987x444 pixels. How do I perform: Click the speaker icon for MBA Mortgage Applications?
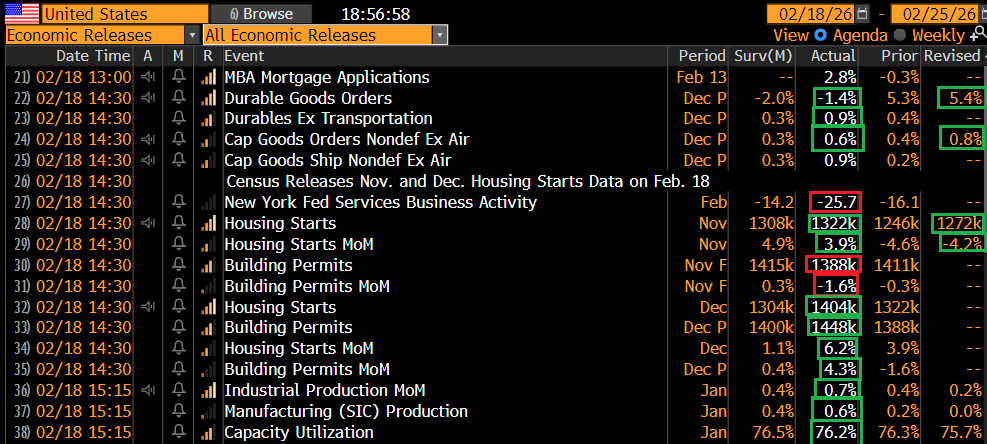coord(149,77)
